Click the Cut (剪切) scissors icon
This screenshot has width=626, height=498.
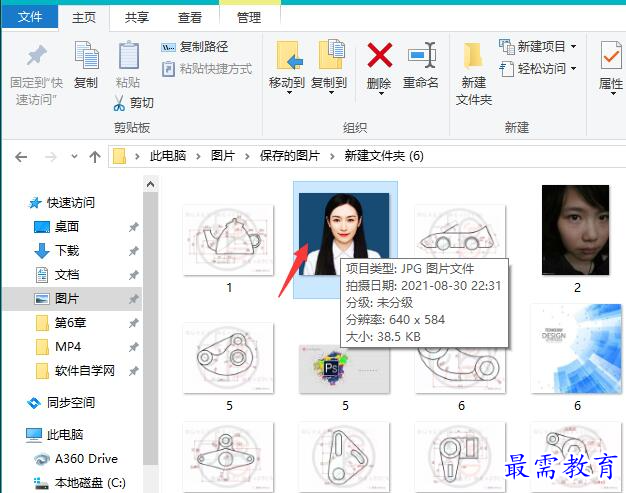[119, 103]
